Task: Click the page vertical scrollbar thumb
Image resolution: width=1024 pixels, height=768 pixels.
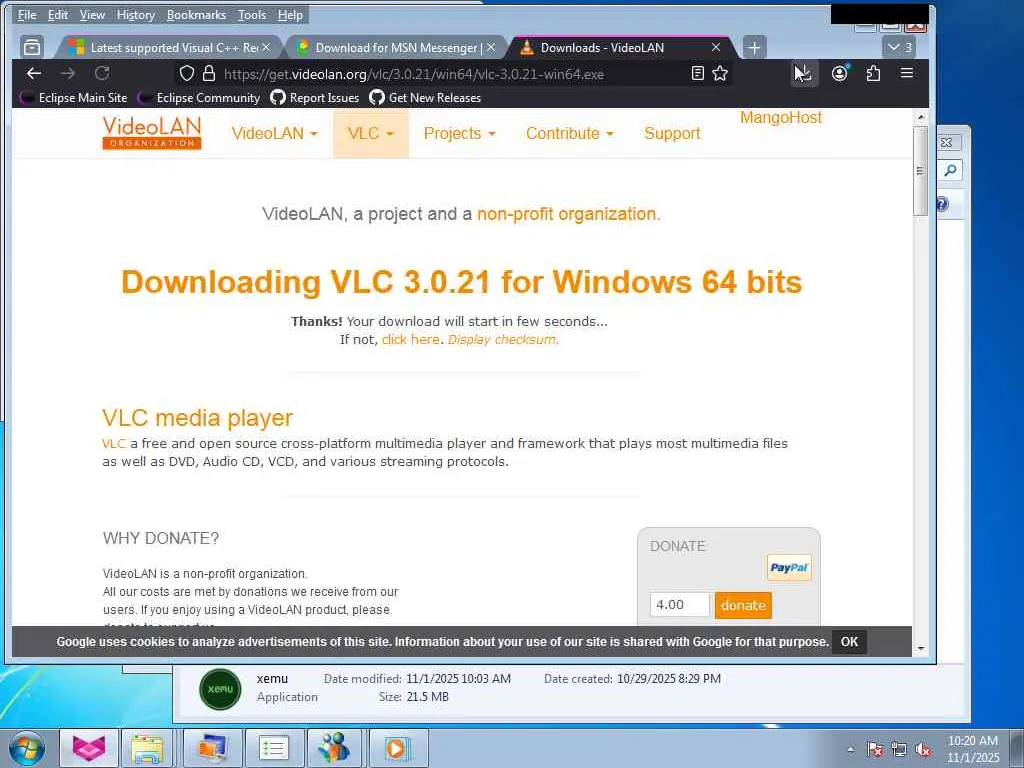Action: pos(920,170)
